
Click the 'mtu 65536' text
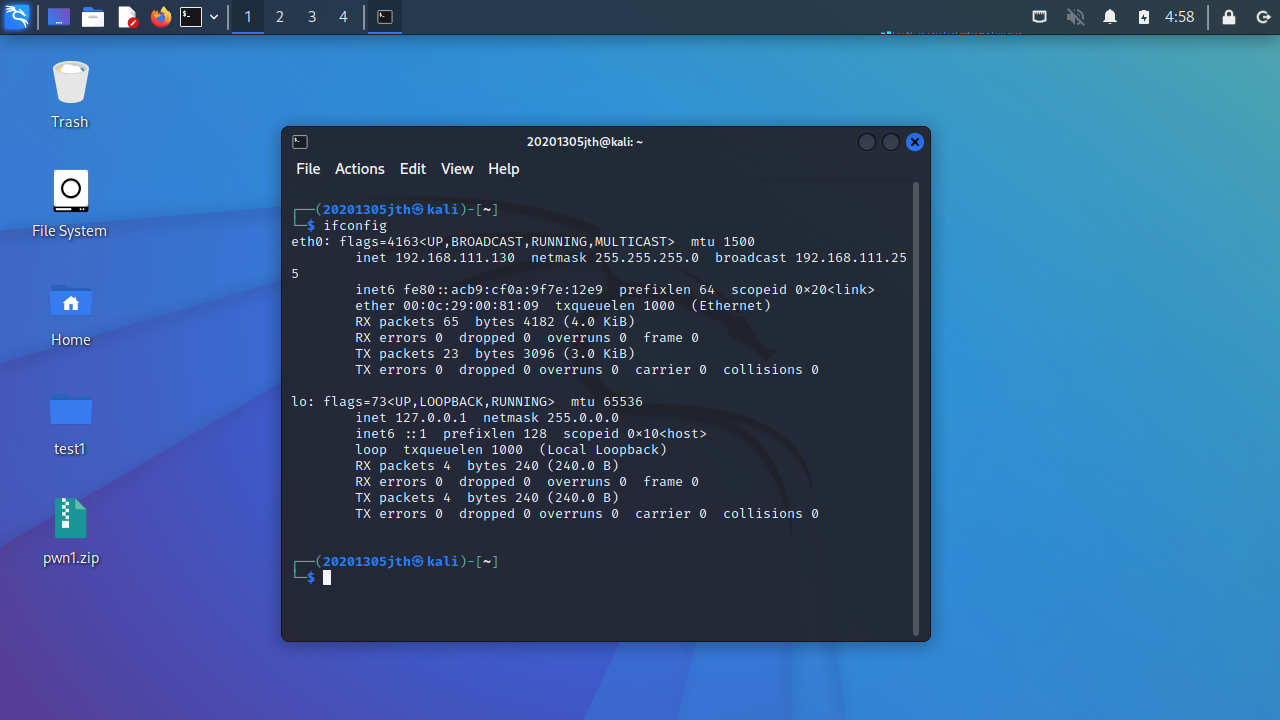click(607, 402)
